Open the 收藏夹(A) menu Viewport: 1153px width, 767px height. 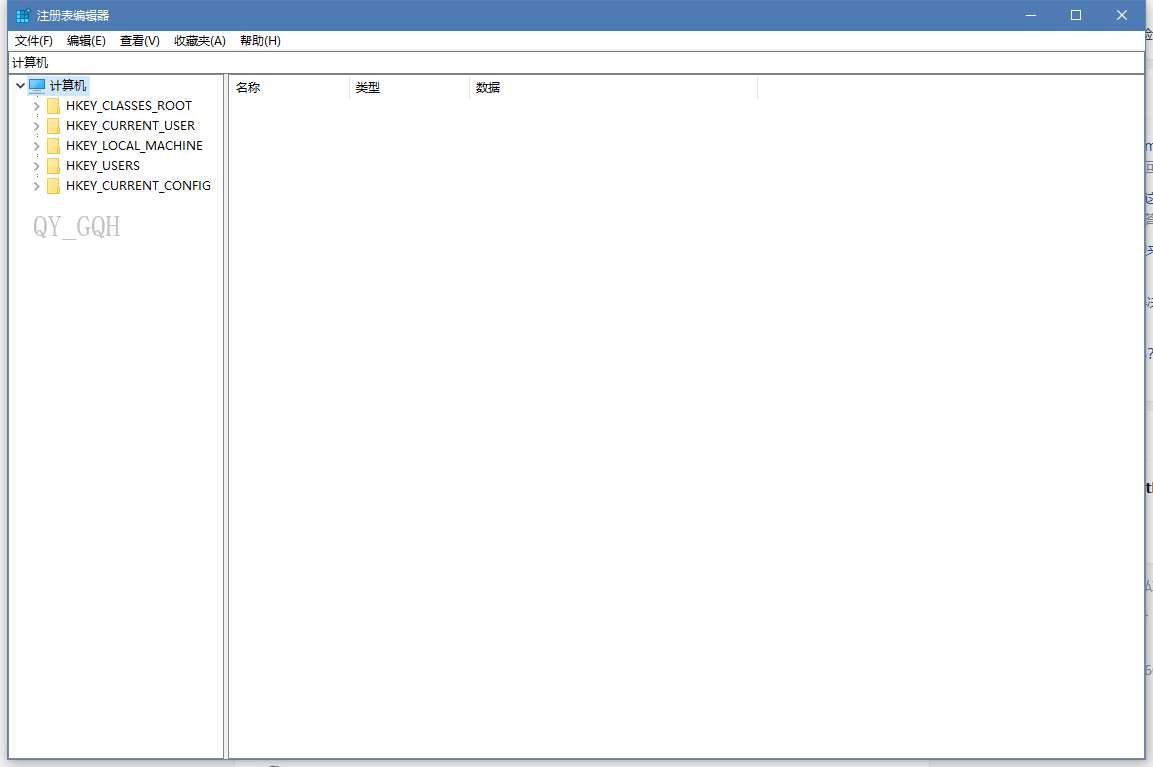200,40
